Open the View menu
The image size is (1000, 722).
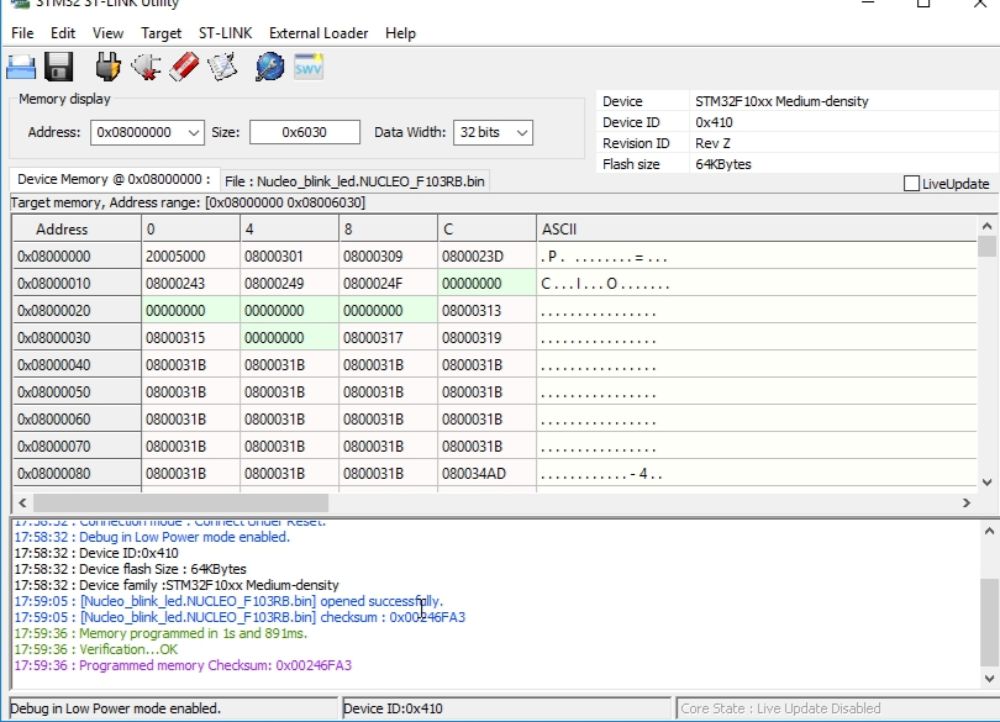click(108, 33)
